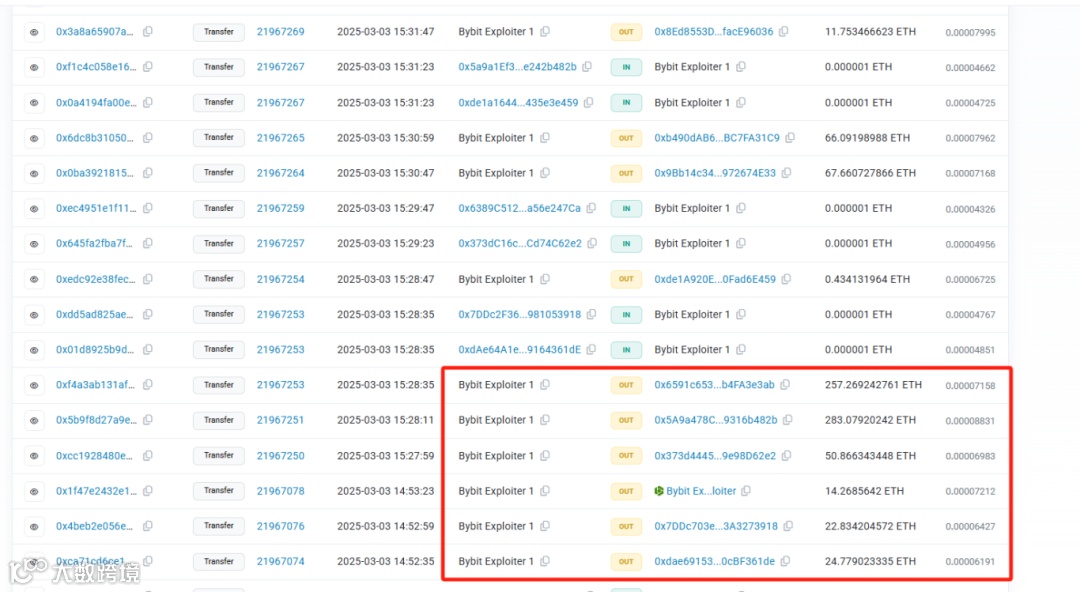Copy address 0x8Ed8553D...facE96036
This screenshot has width=1080, height=592.
pos(784,32)
